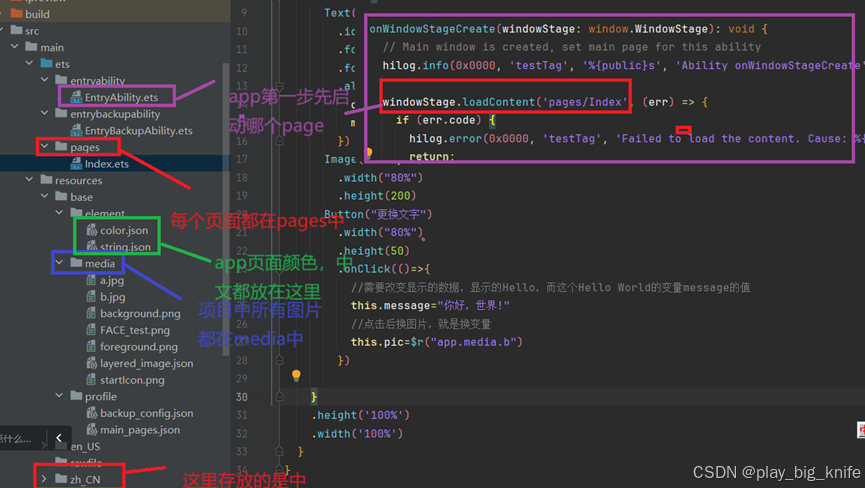Select the profile folder label

click(x=100, y=396)
